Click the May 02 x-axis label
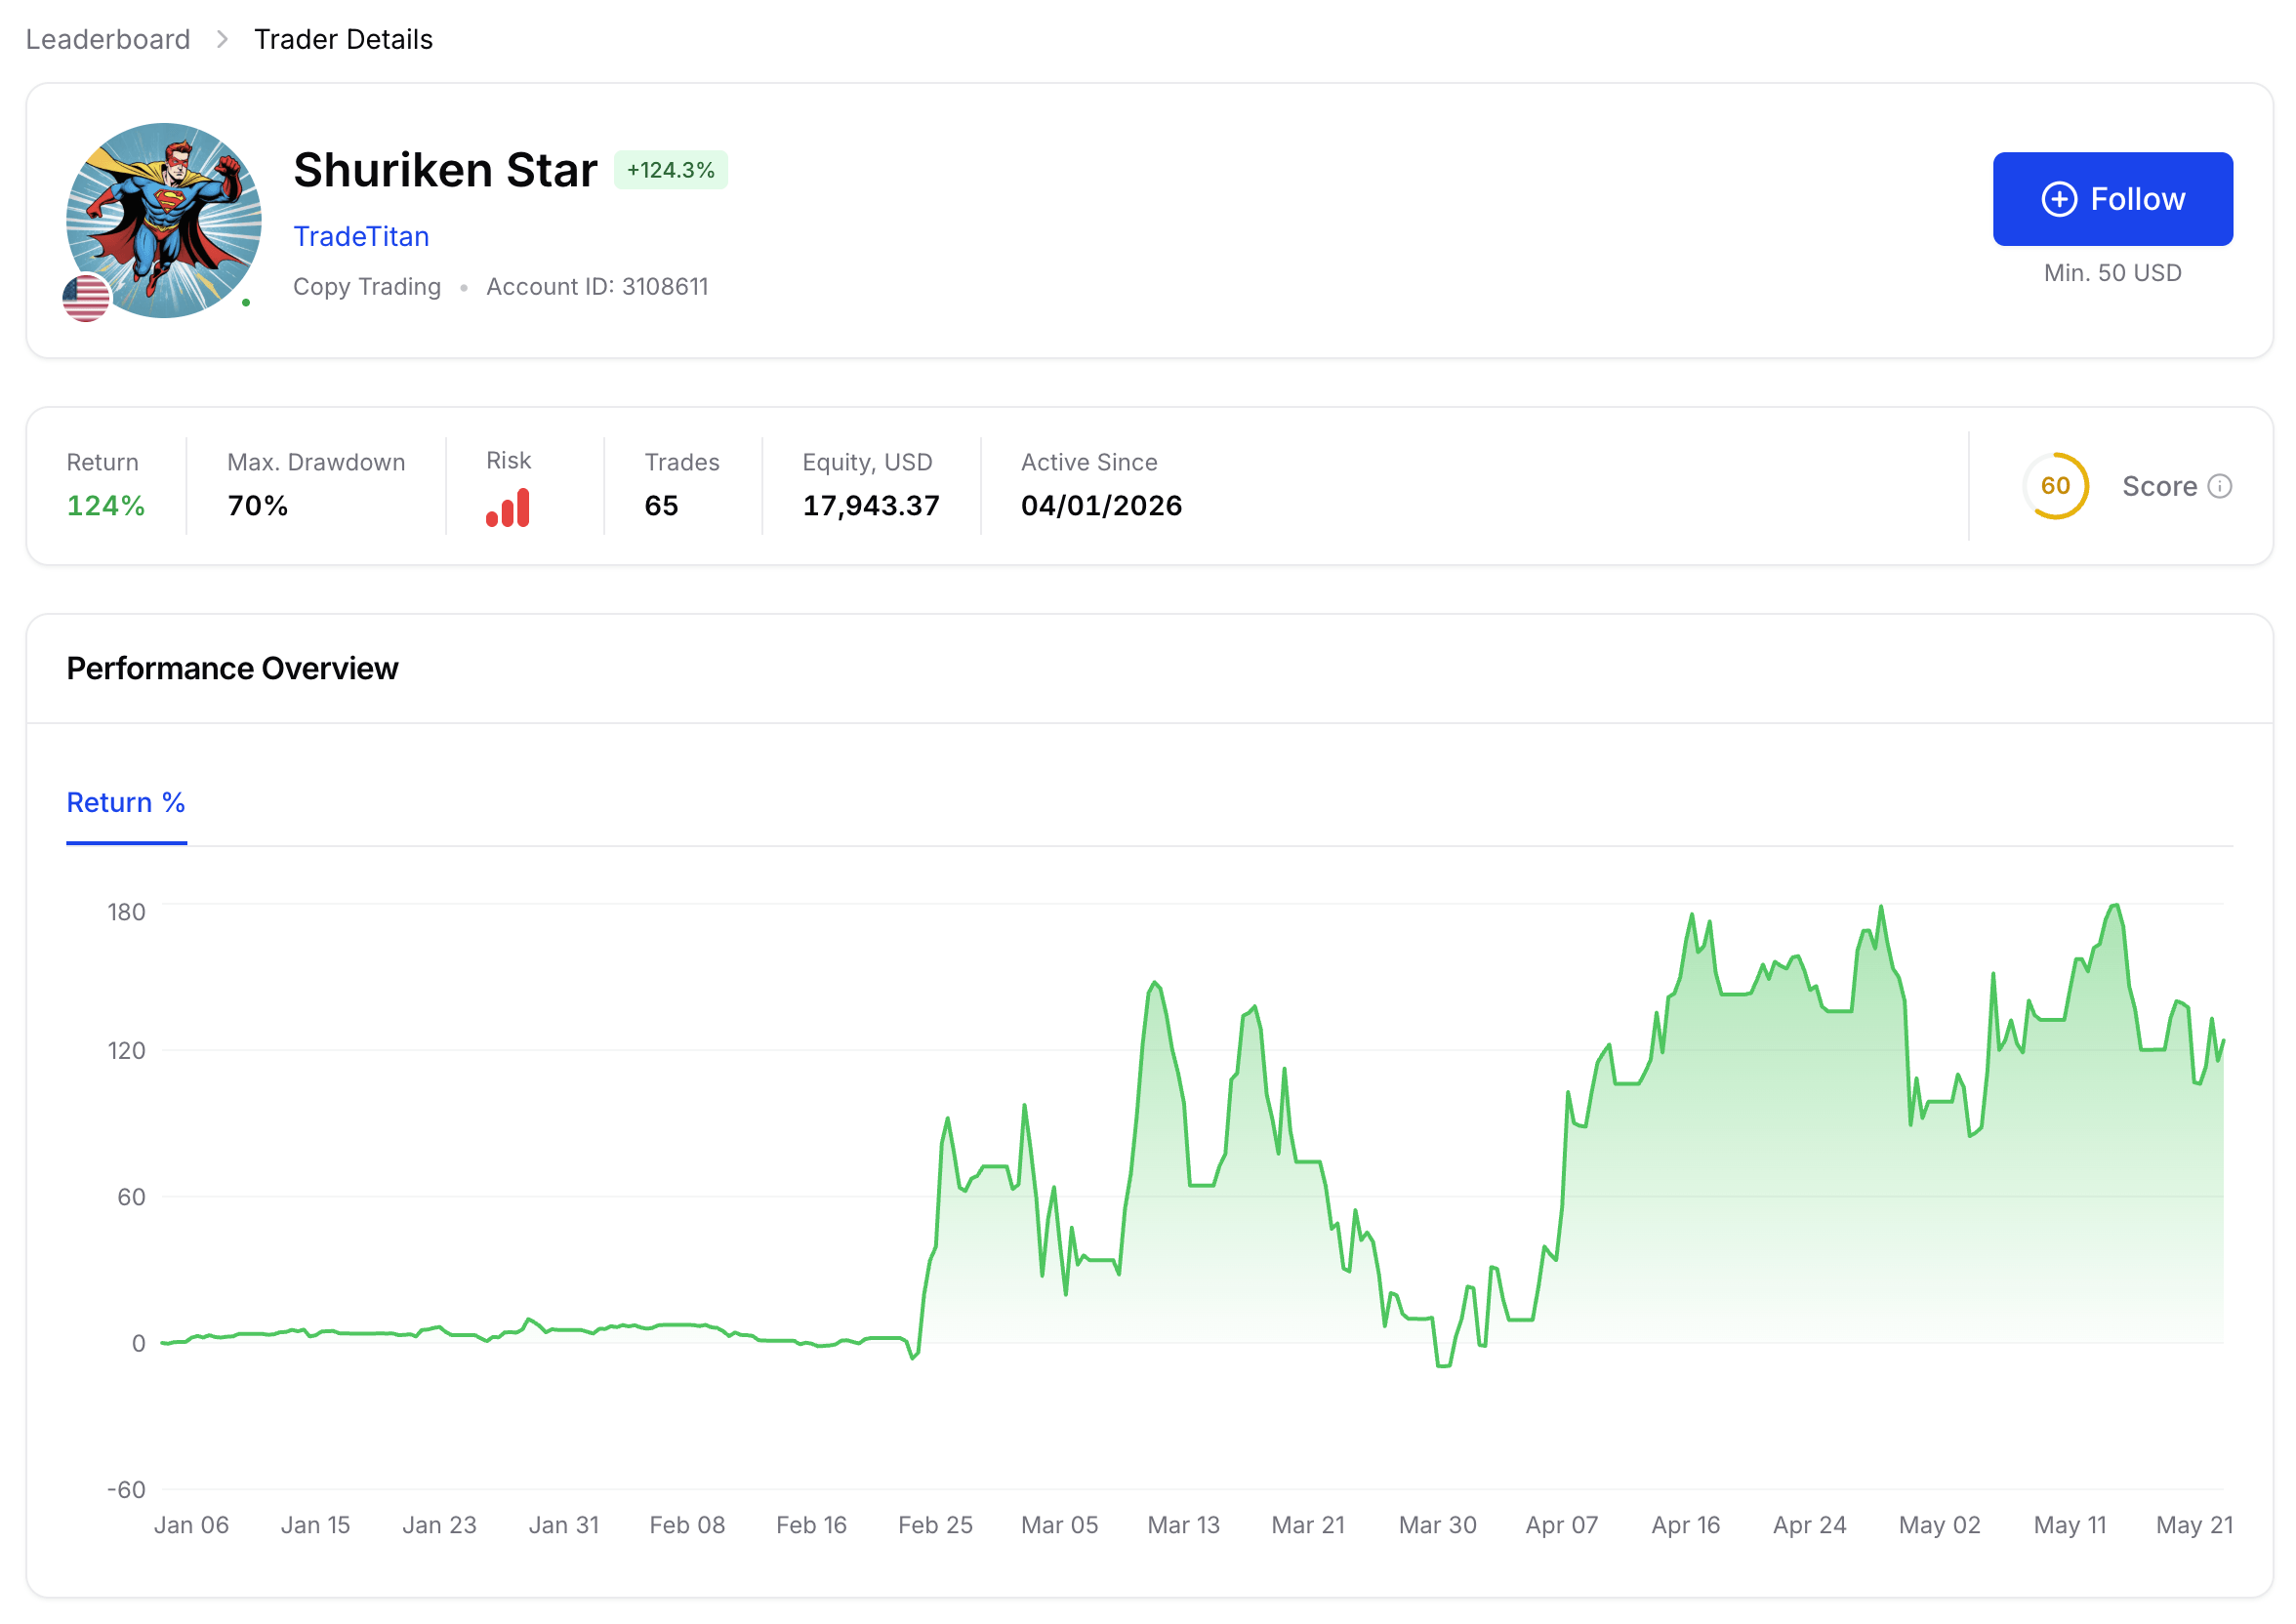The width and height of the screenshot is (2296, 1624). [x=1939, y=1525]
